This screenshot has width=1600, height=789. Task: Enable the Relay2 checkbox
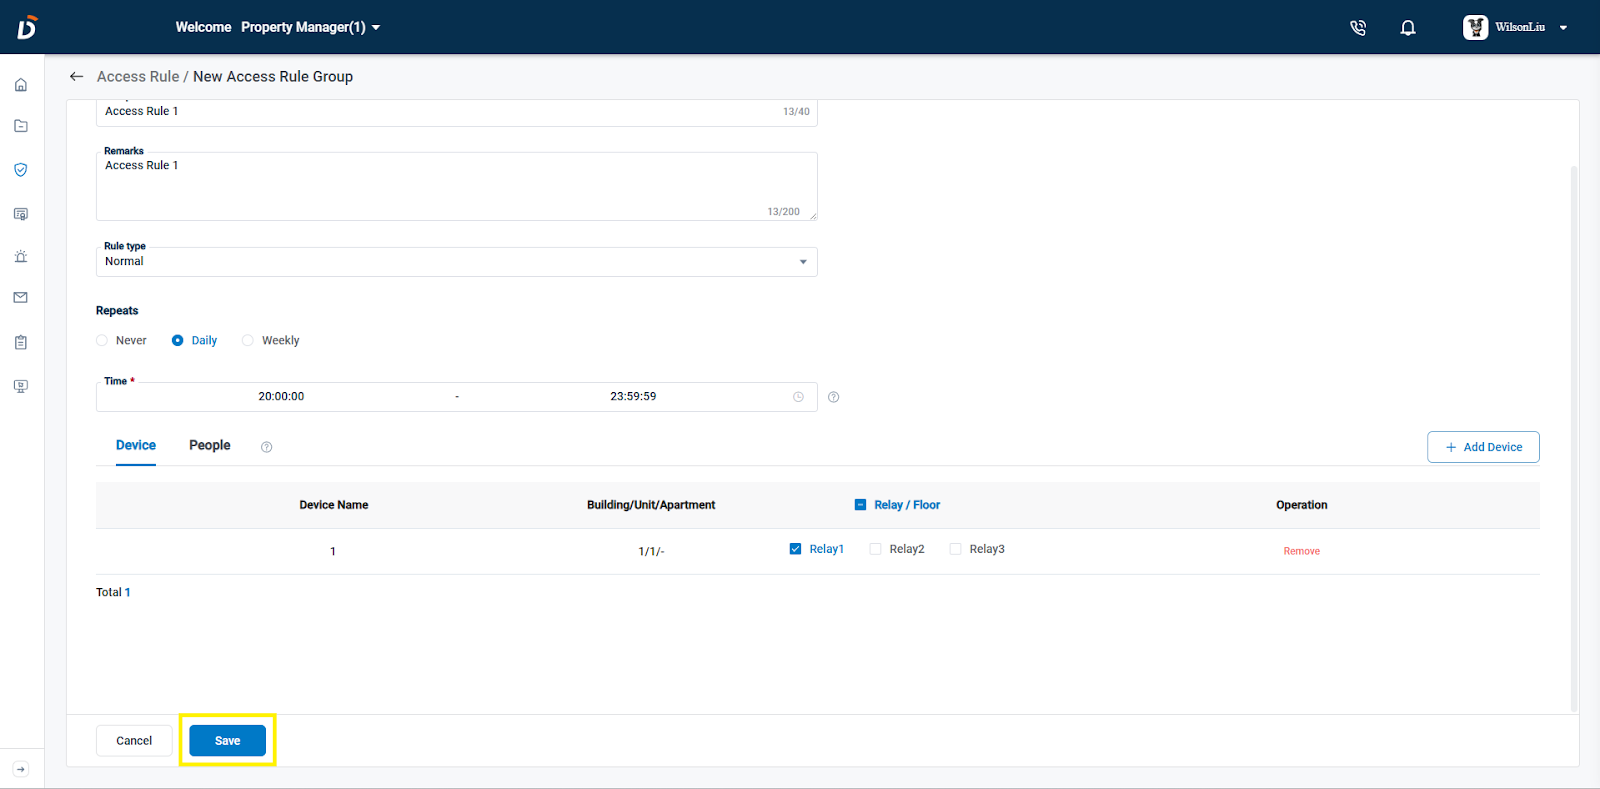(x=876, y=549)
